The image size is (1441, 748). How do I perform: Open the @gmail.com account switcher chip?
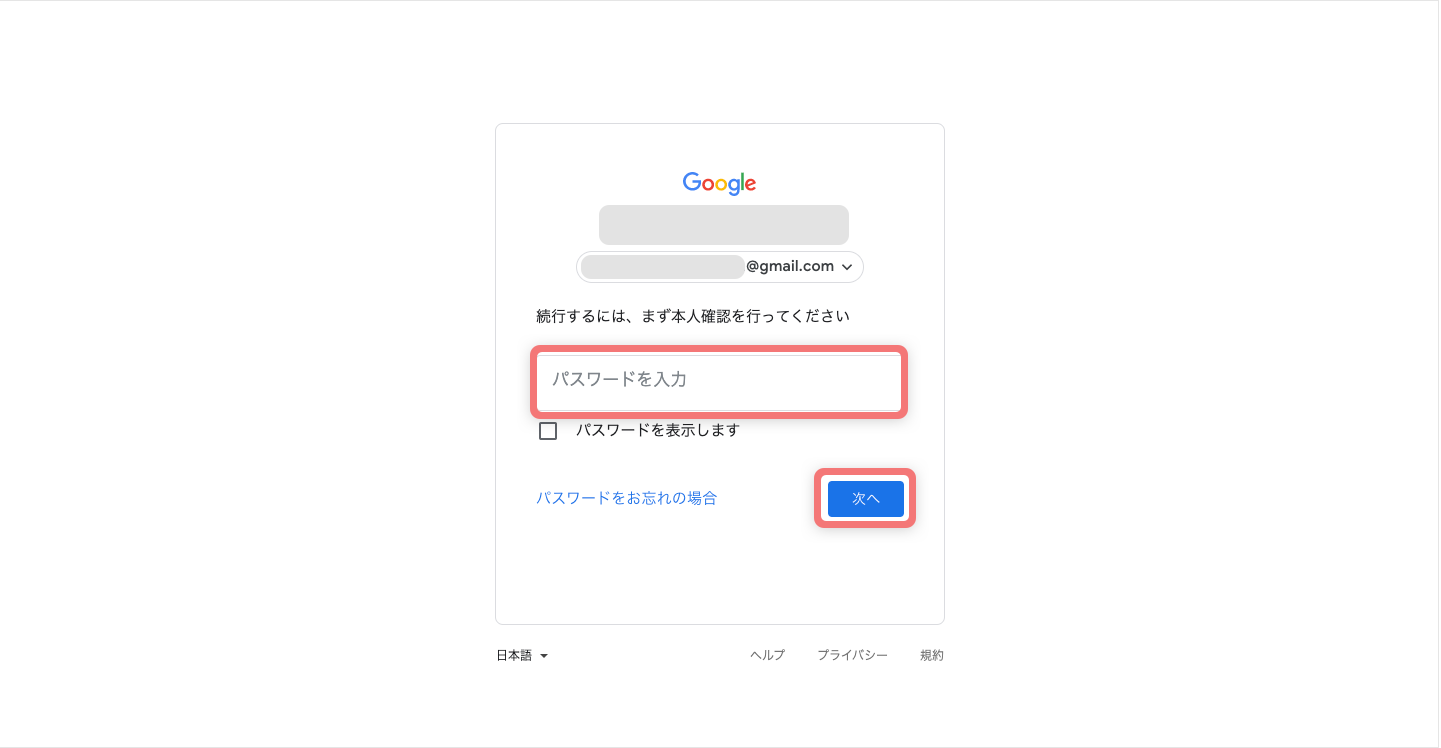pos(720,267)
